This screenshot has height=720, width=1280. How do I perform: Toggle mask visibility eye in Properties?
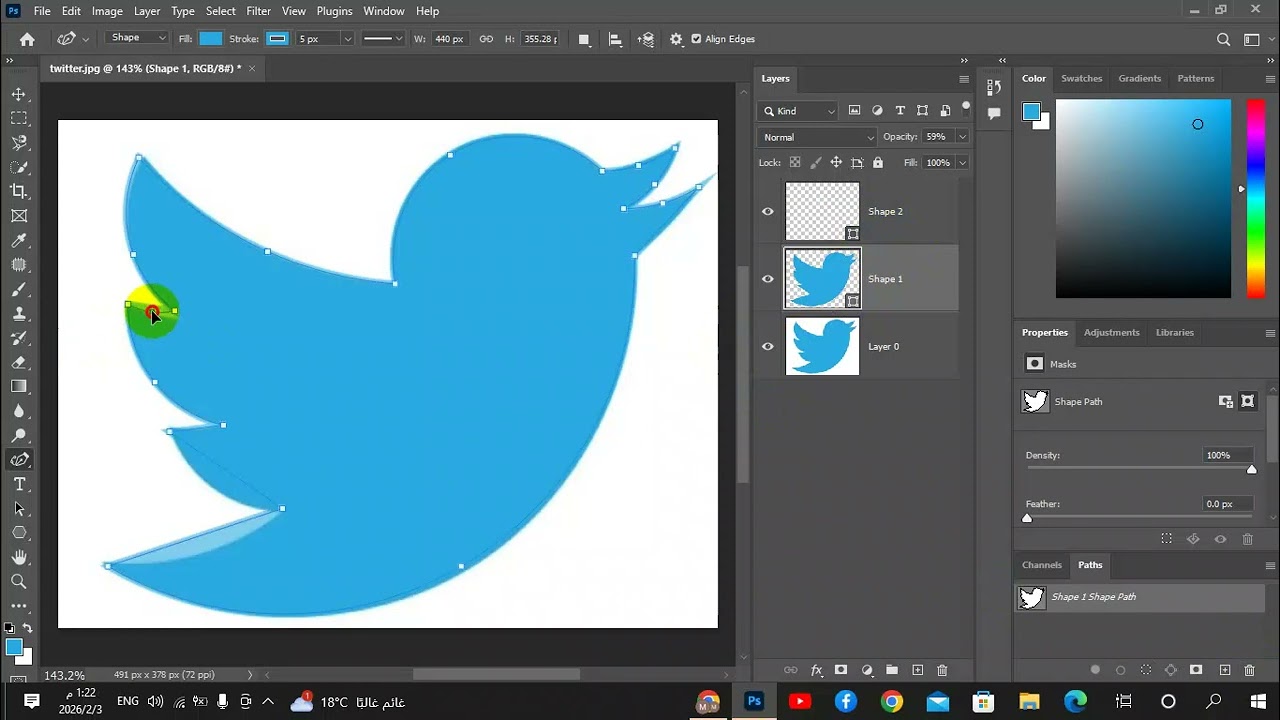(1220, 539)
